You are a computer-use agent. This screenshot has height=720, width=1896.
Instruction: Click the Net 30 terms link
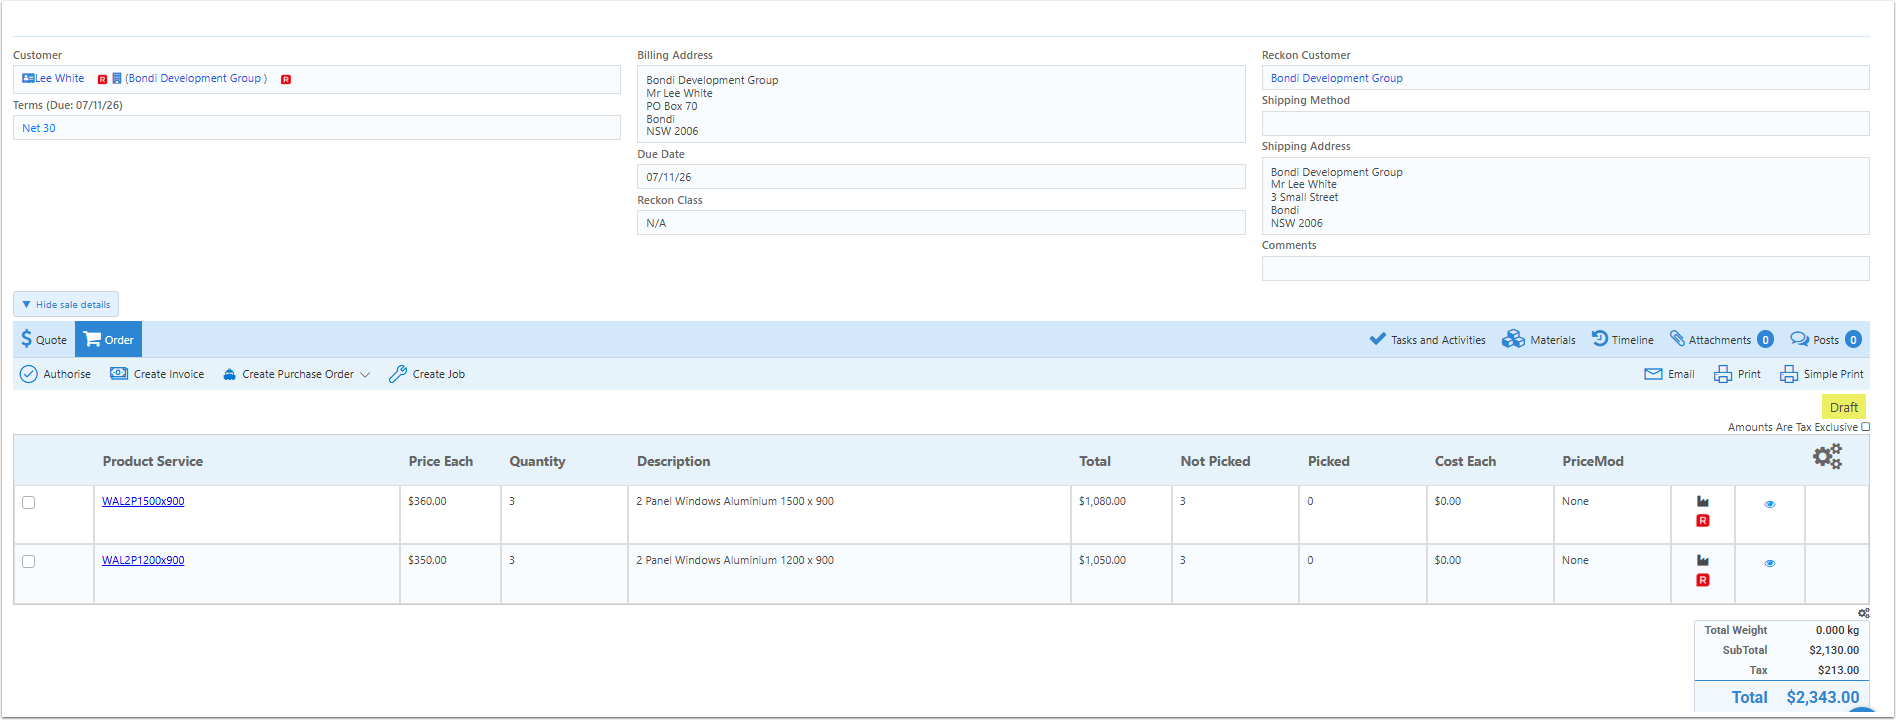pyautogui.click(x=39, y=128)
